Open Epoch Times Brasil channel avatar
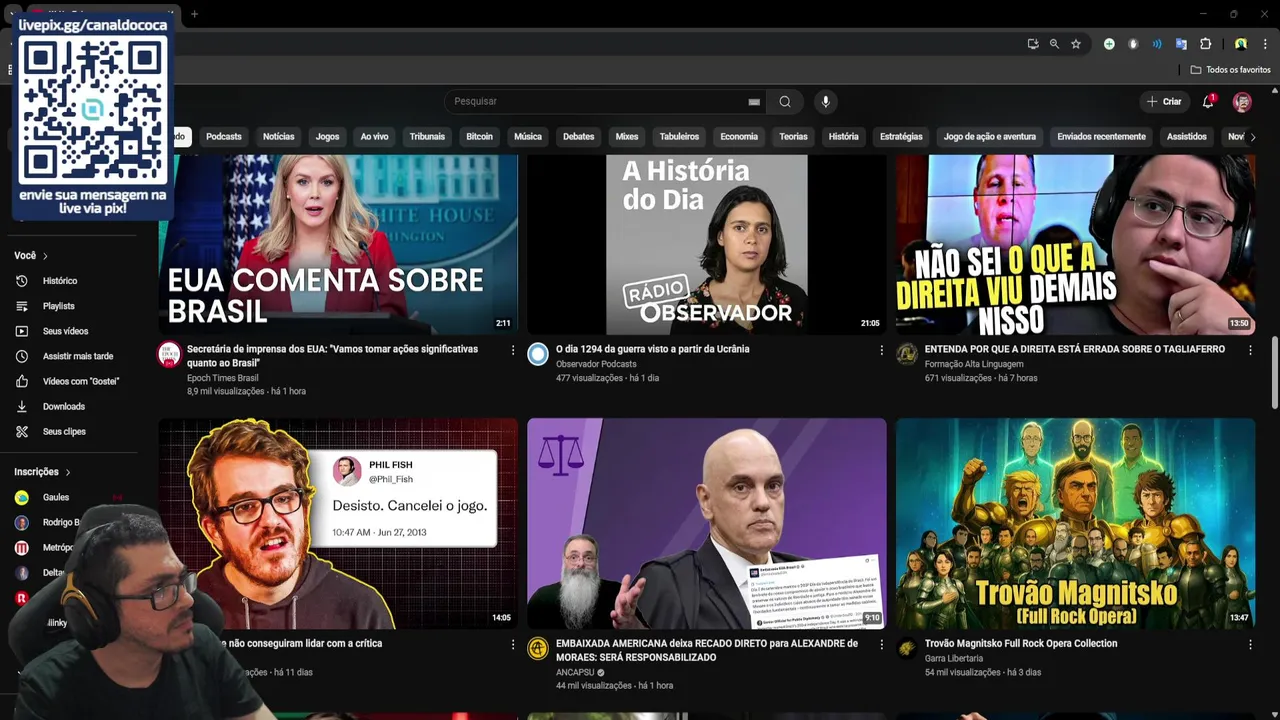 169,354
